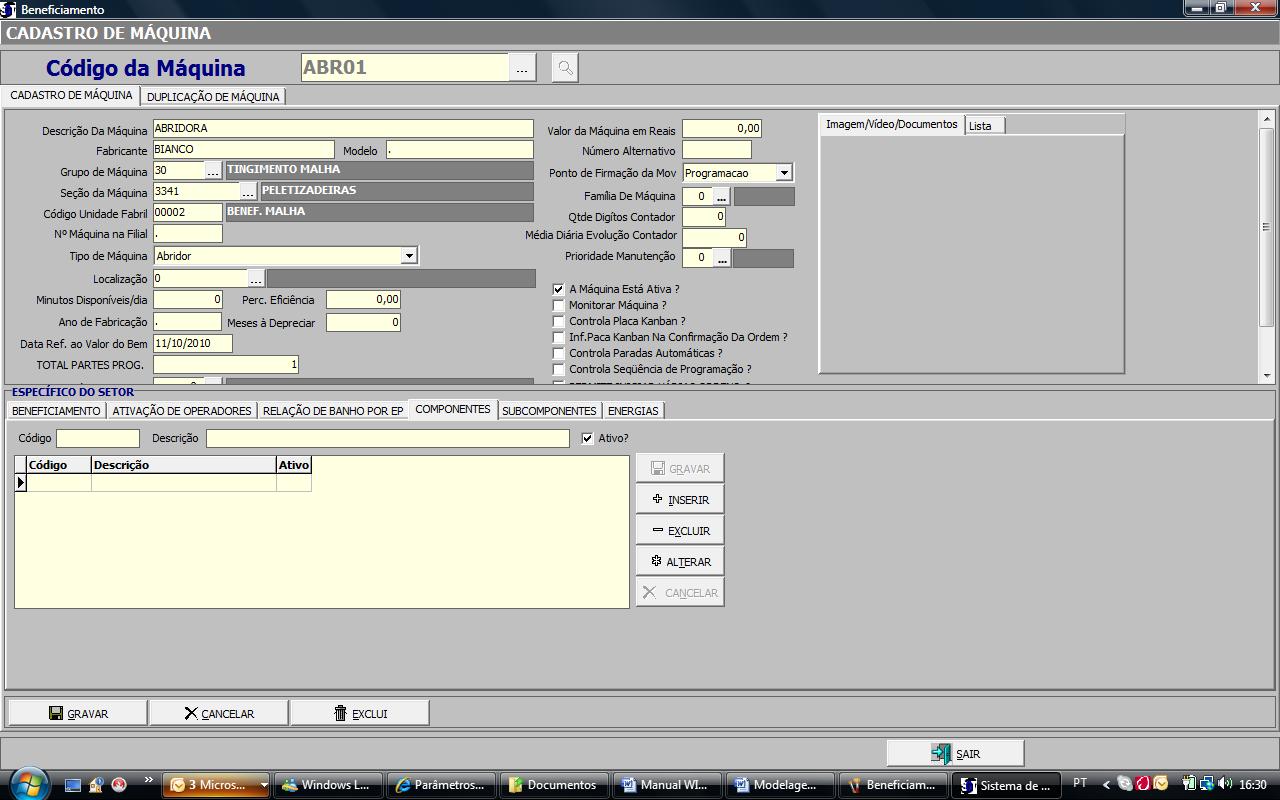Open lookup button next to Código da Máquina
The height and width of the screenshot is (800, 1280).
click(x=522, y=68)
